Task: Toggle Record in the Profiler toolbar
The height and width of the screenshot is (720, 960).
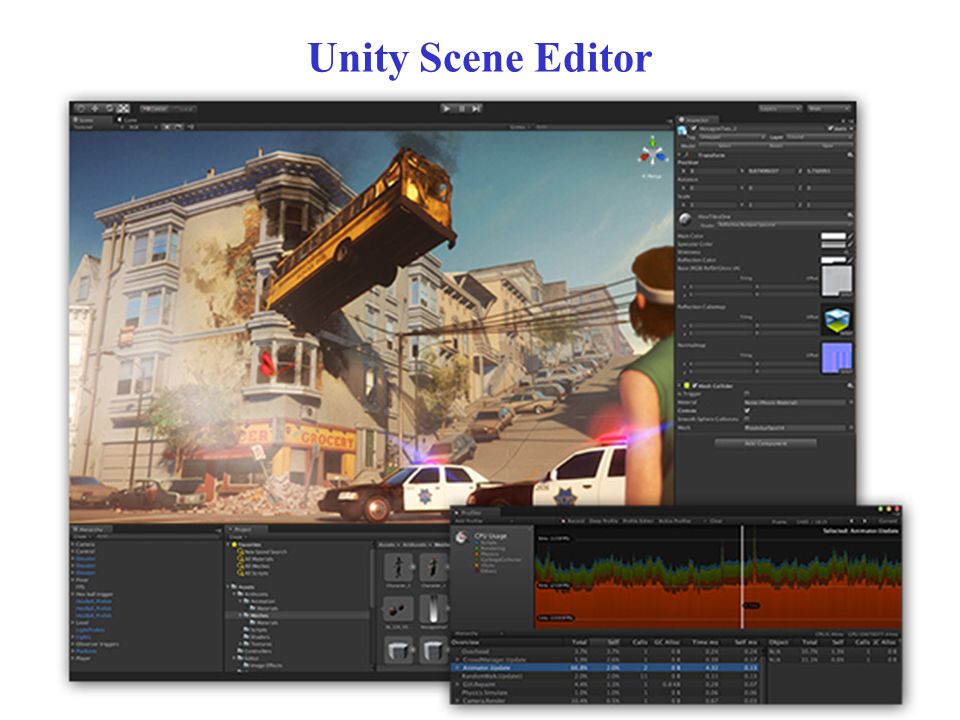Action: 576,521
